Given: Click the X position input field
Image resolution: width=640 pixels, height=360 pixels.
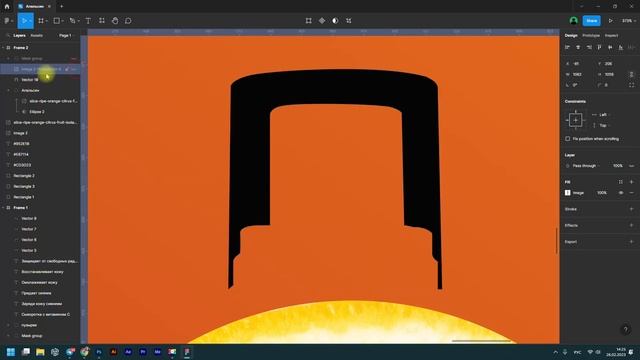Looking at the screenshot, I should pyautogui.click(x=580, y=64).
